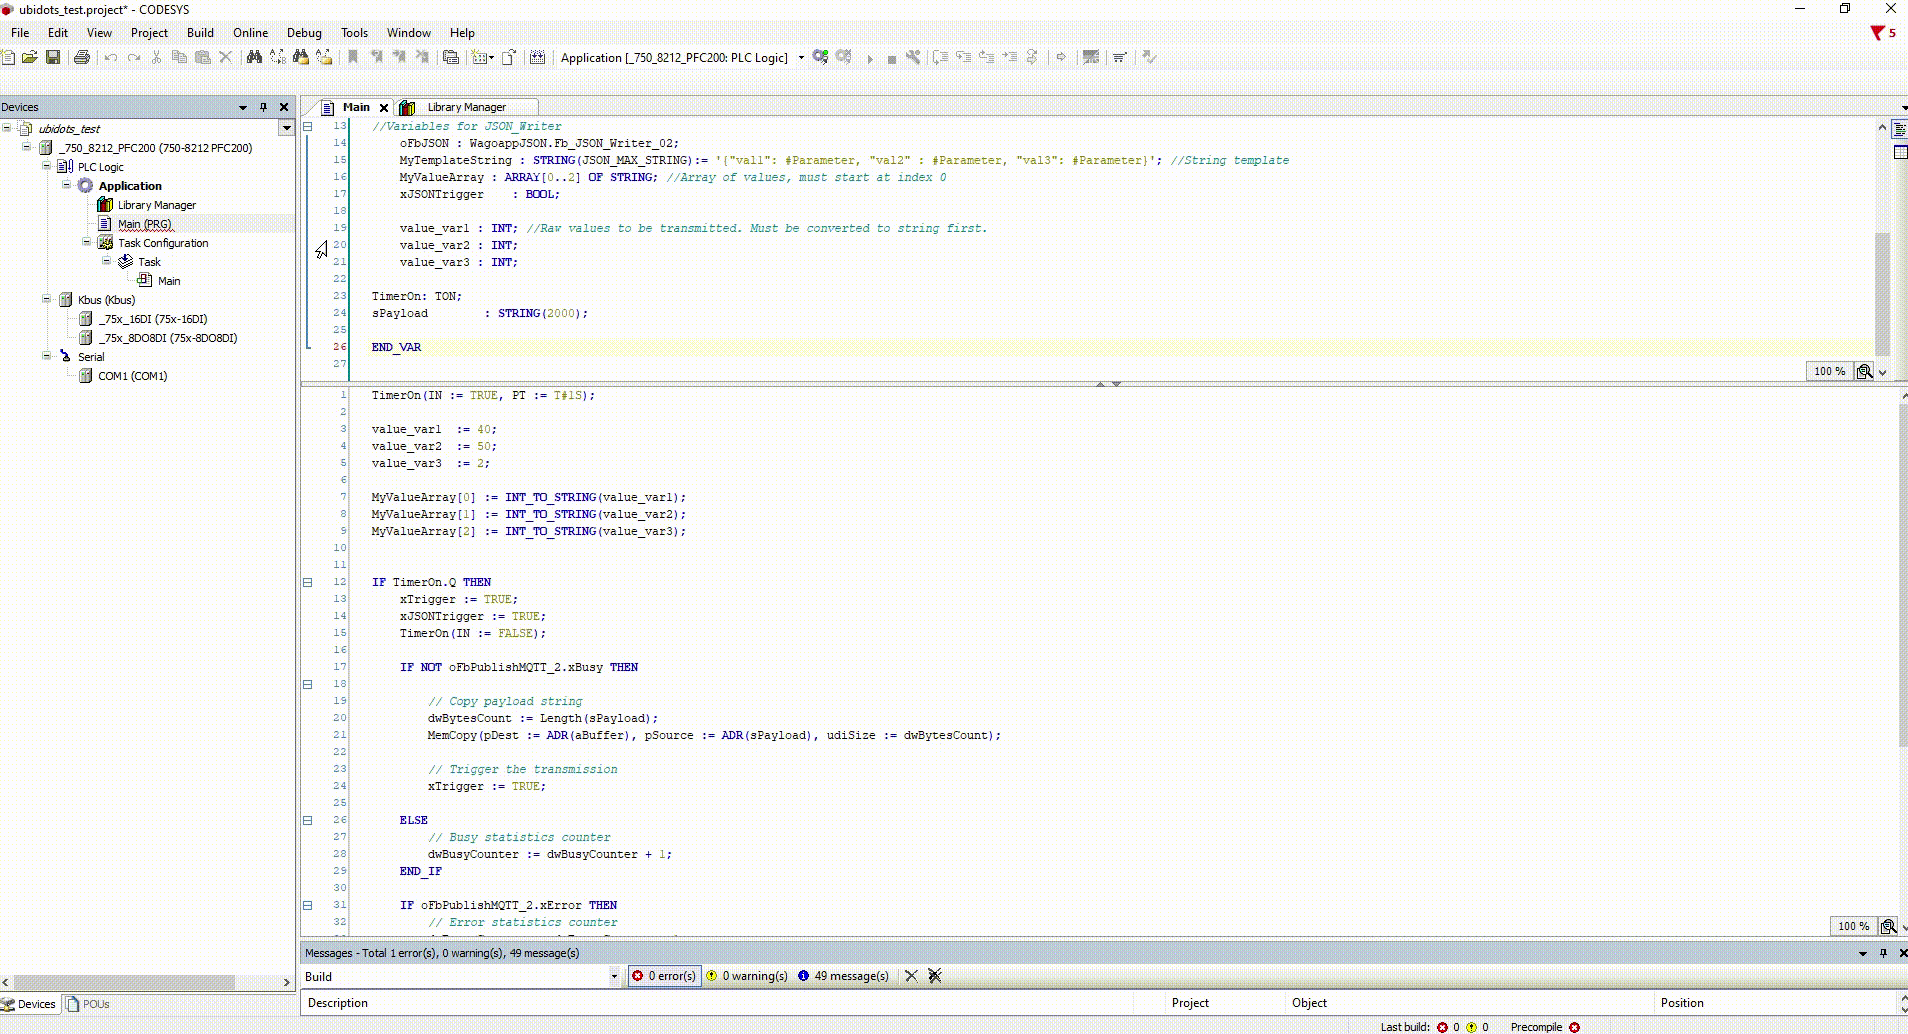Screen dimensions: 1908x1034
Task: Pin the Devices panel
Action: click(263, 107)
